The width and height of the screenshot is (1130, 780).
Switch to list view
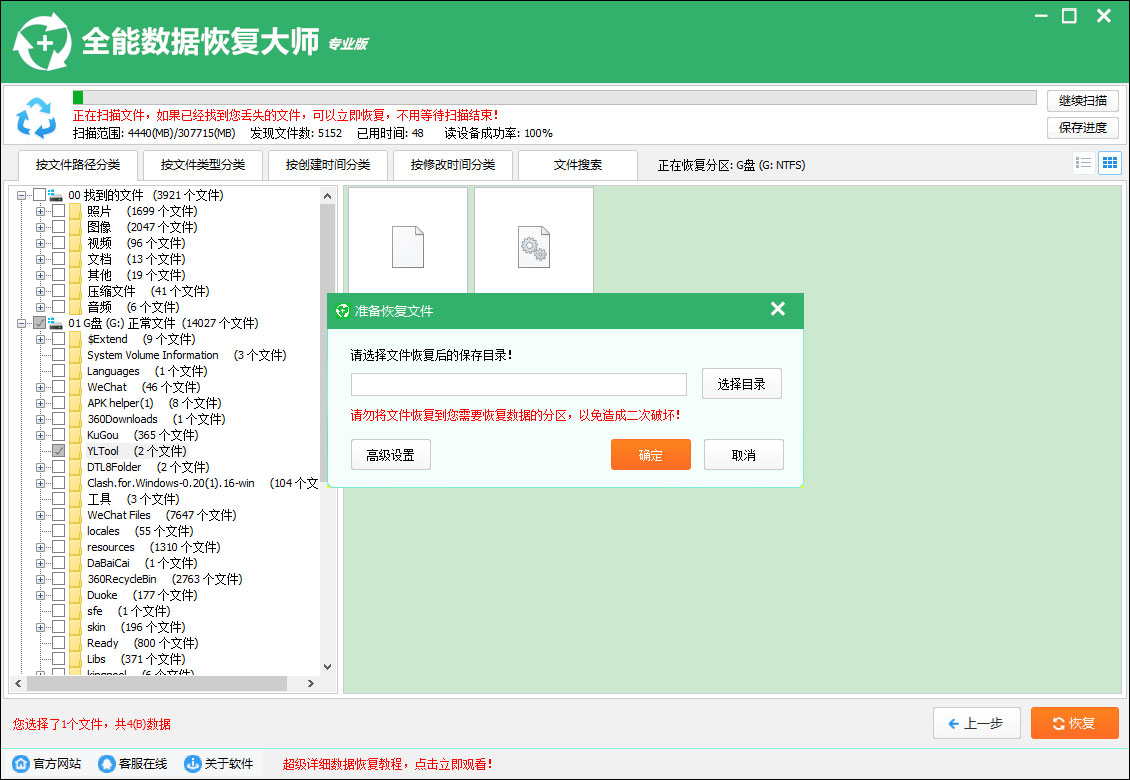(1083, 162)
